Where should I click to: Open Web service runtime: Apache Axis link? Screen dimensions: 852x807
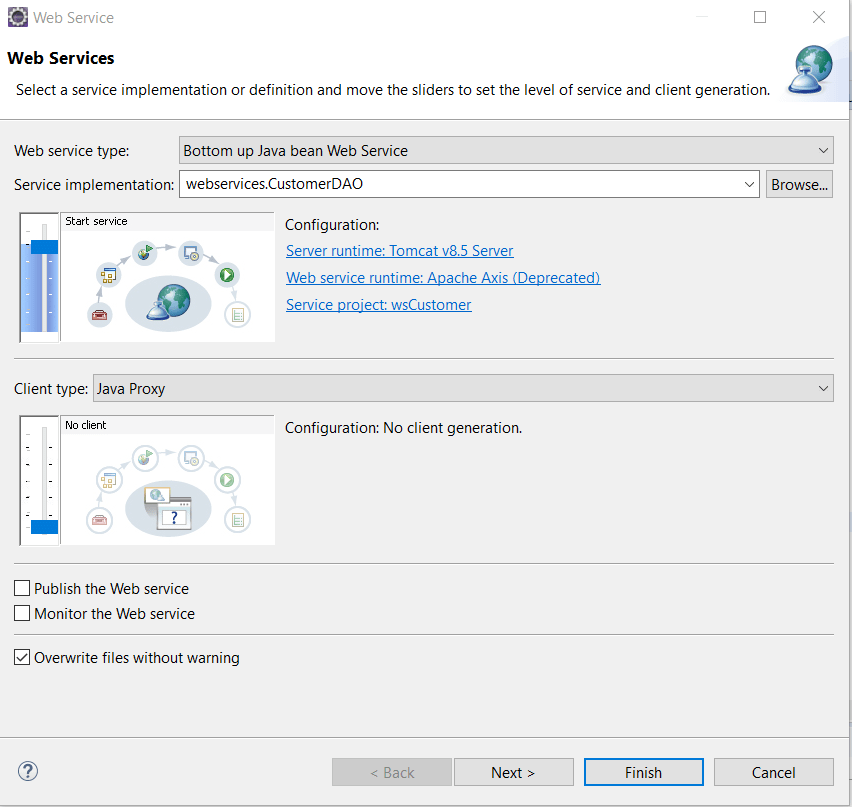[442, 278]
